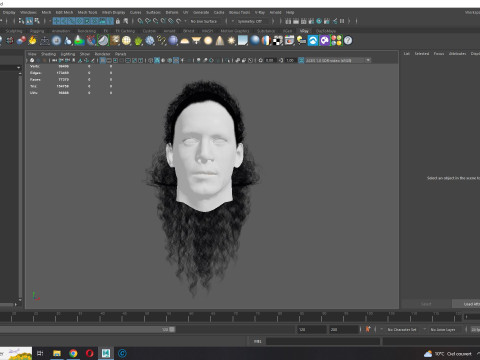This screenshot has width=480, height=360.
Task: Select the Rendering shelf tab
Action: (87, 31)
